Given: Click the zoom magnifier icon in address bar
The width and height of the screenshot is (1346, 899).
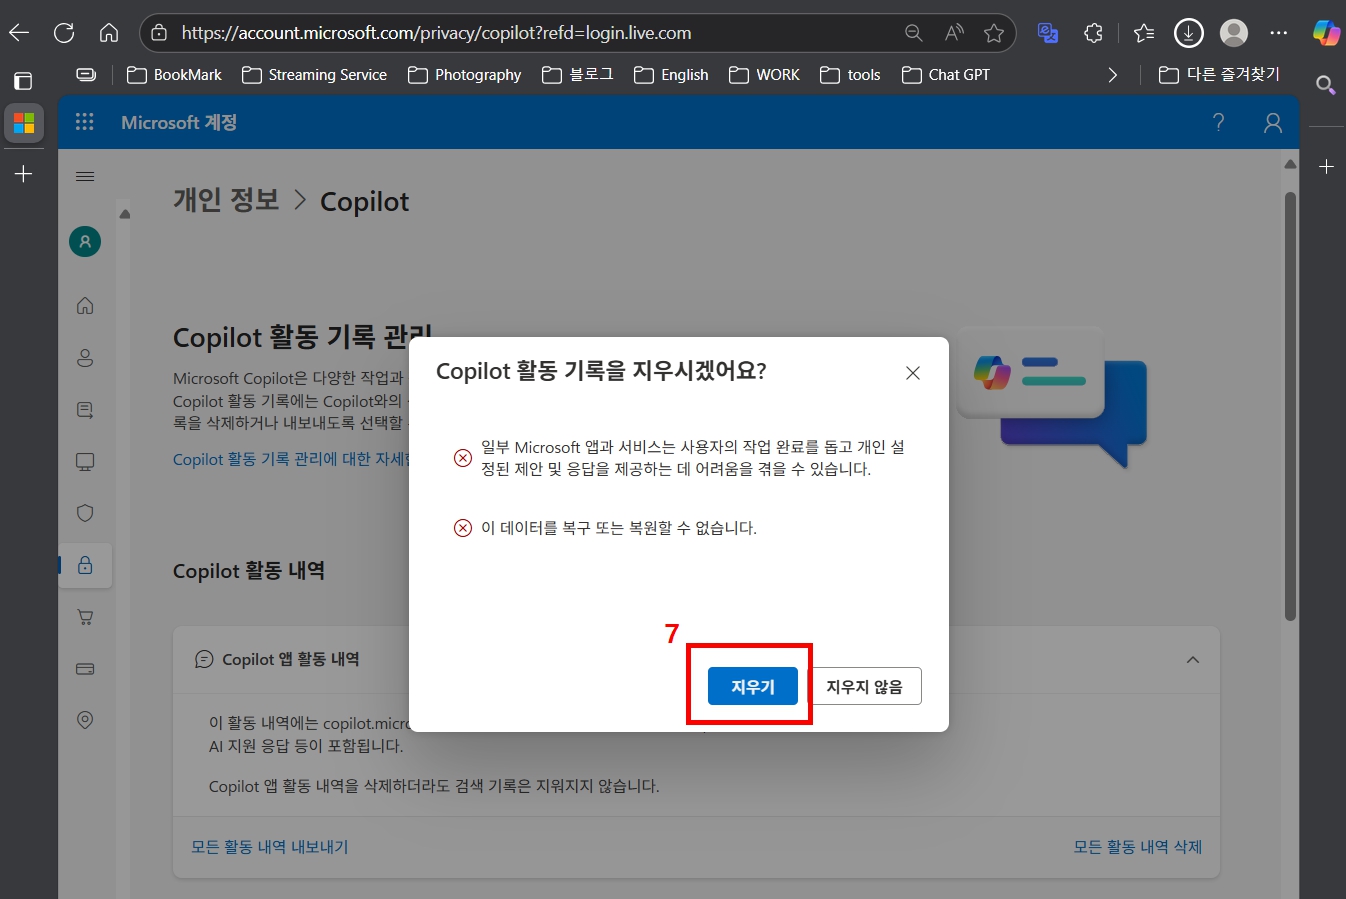Looking at the screenshot, I should 913,33.
